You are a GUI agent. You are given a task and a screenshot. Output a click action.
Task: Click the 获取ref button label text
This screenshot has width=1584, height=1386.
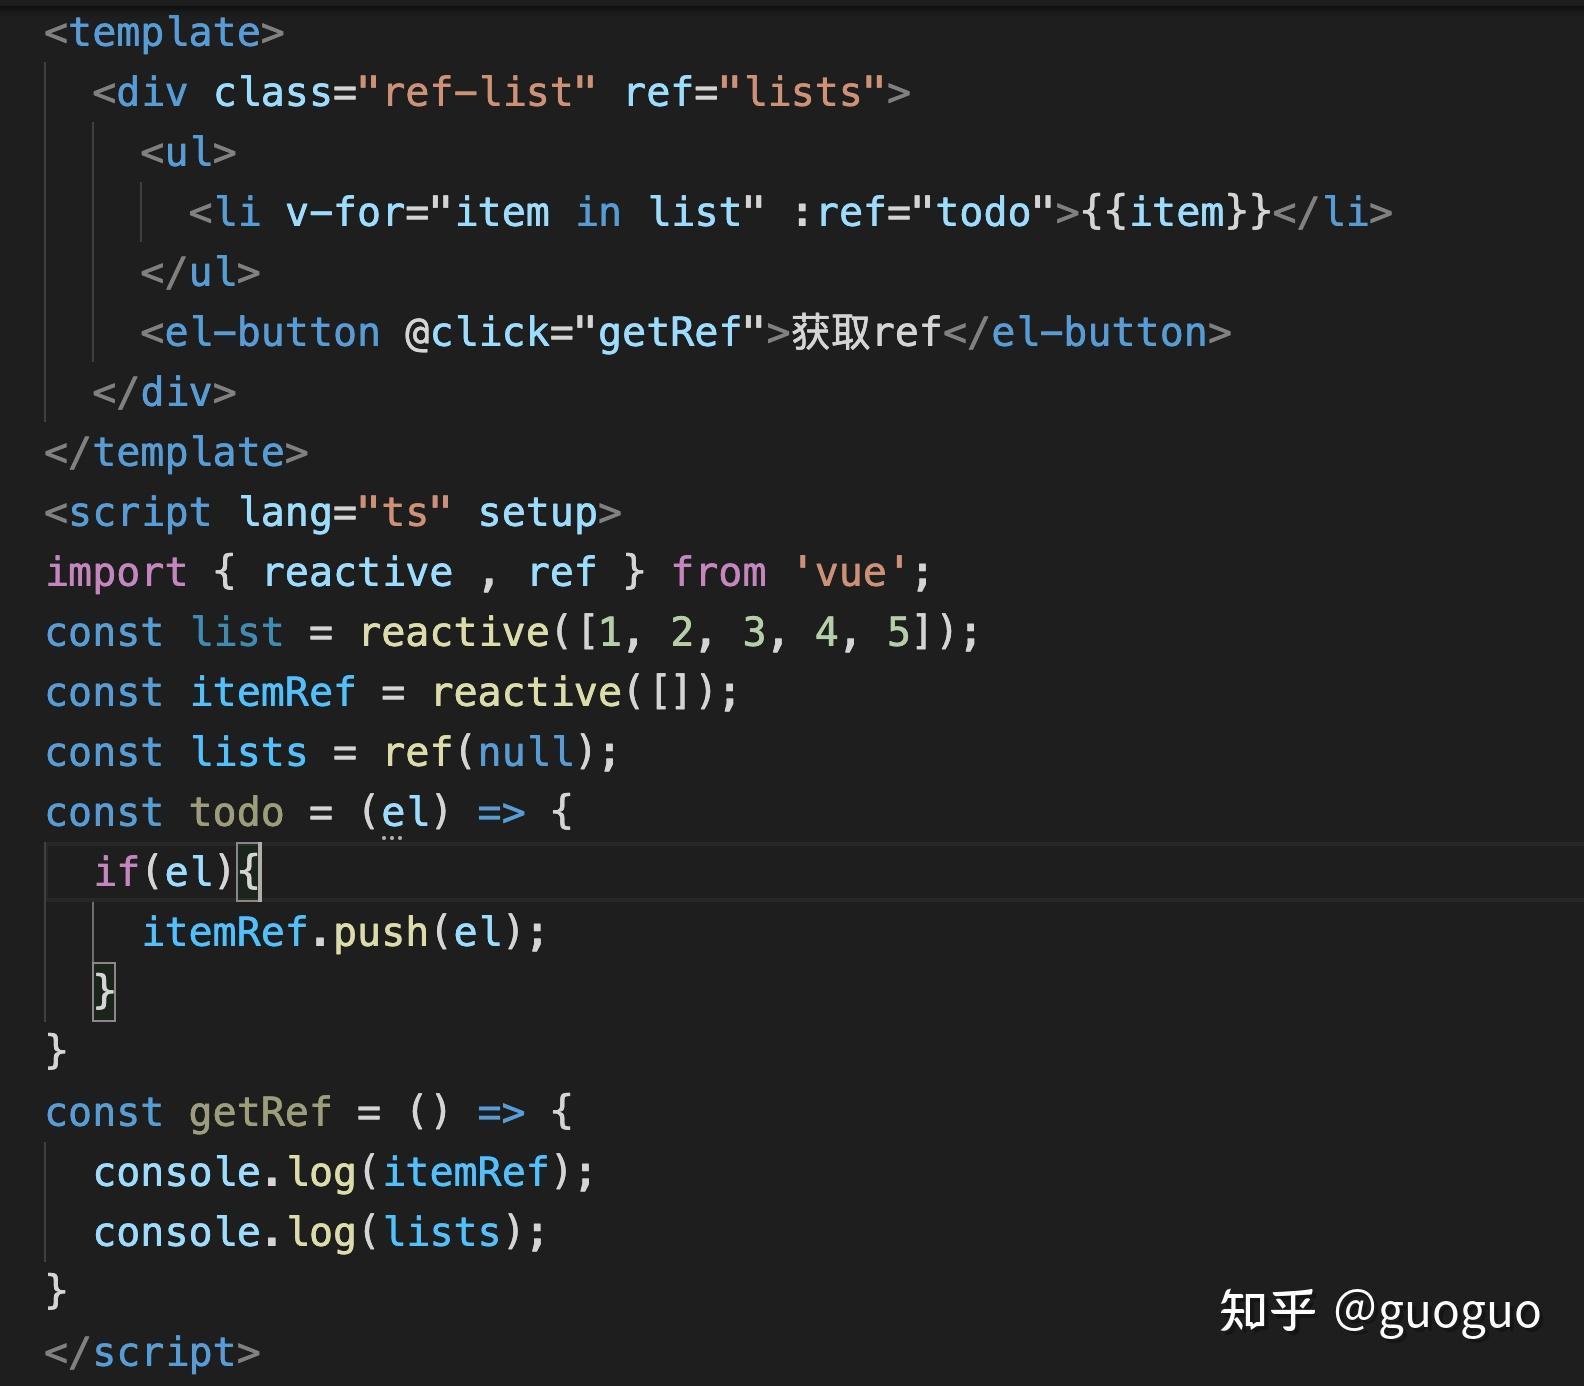pyautogui.click(x=866, y=333)
